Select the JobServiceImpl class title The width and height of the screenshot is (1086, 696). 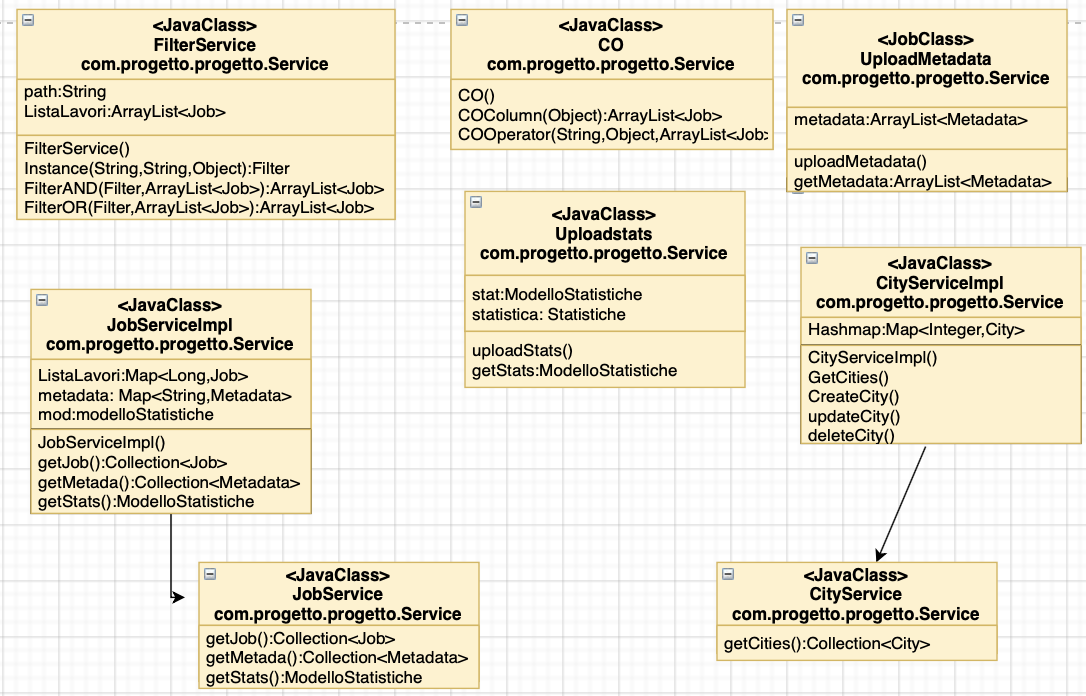(x=170, y=325)
